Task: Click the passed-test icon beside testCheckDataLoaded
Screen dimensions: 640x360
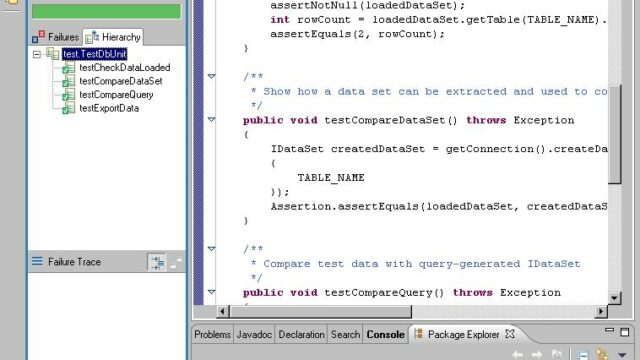Action: pos(69,68)
